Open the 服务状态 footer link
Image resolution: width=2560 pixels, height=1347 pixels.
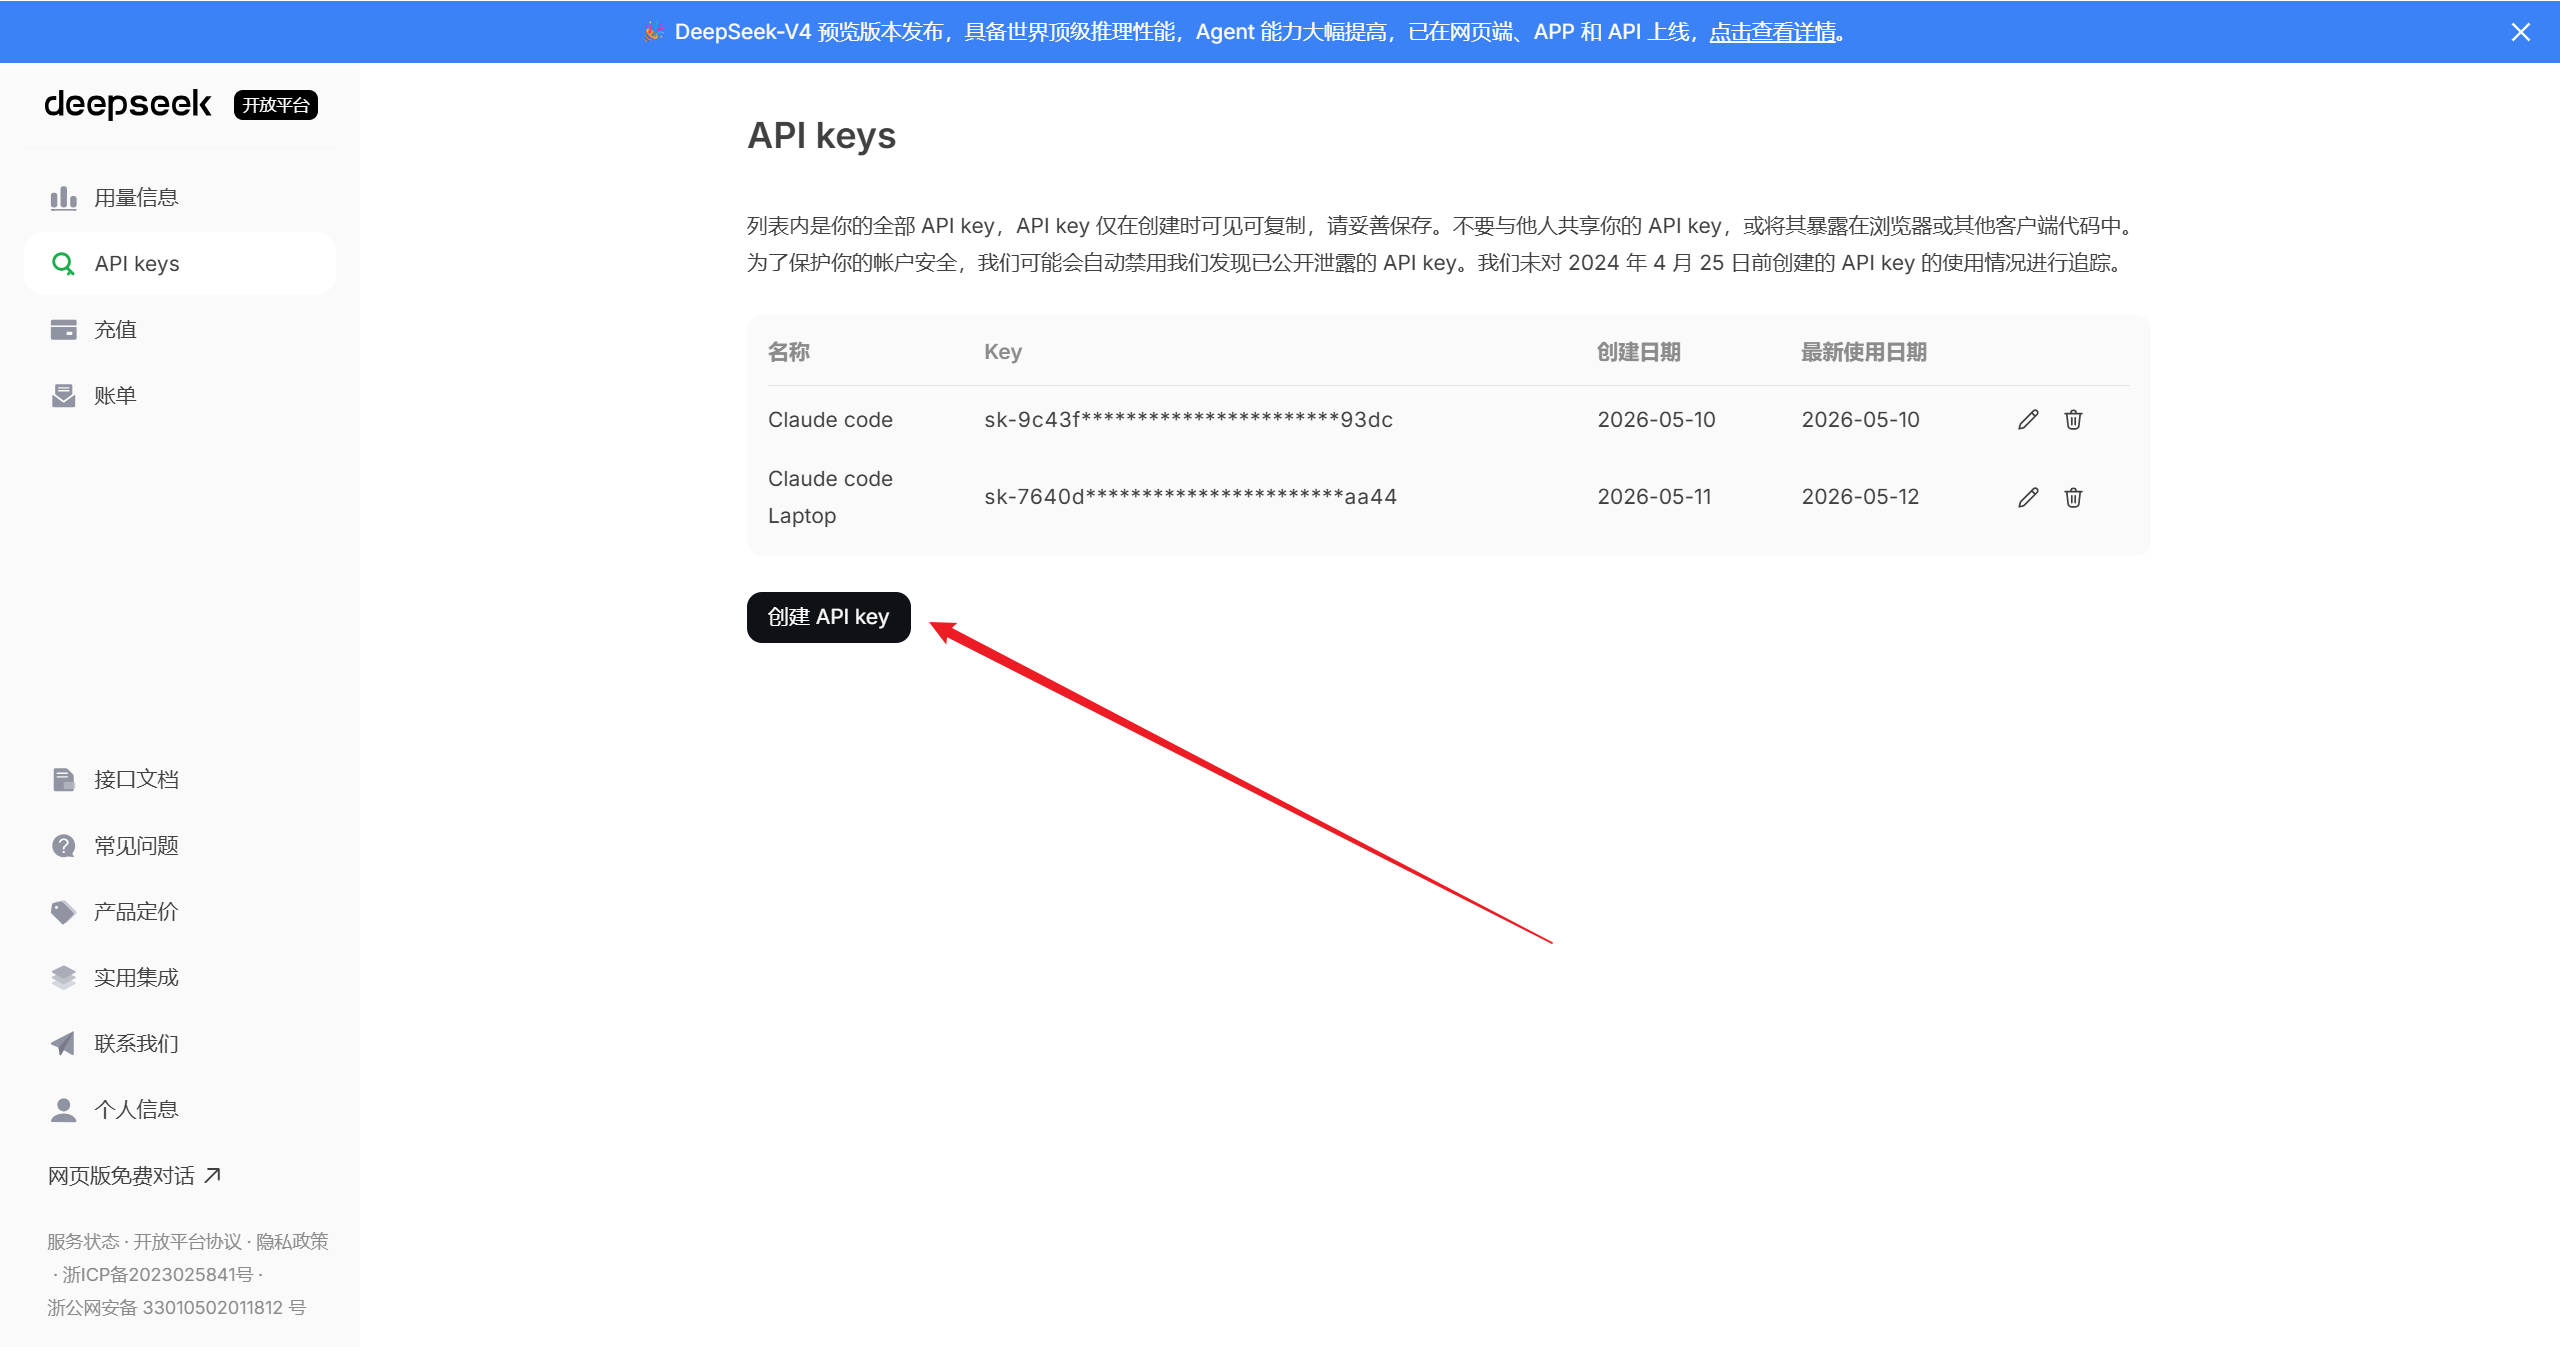83,1242
